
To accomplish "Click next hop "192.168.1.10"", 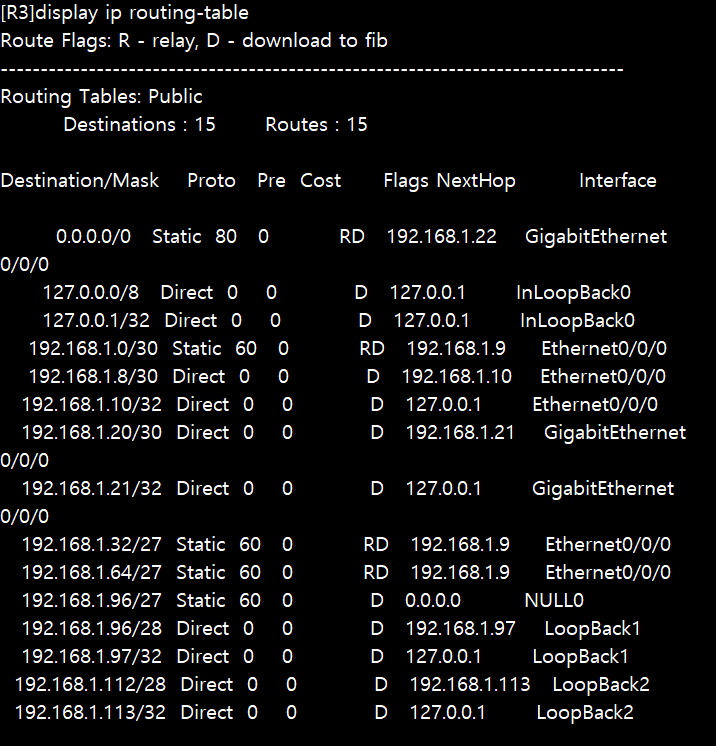I will point(457,377).
